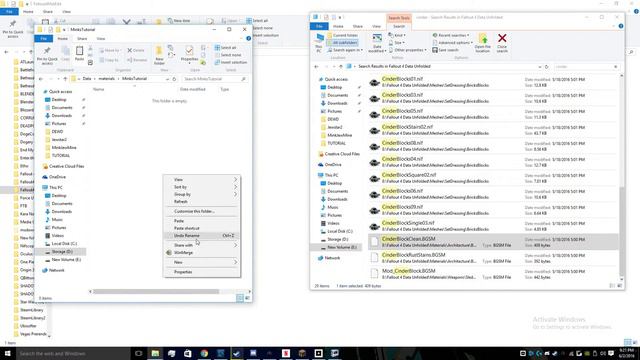Click the help icon in MinksTutorial window
This screenshot has width=640, height=360.
(248, 38)
